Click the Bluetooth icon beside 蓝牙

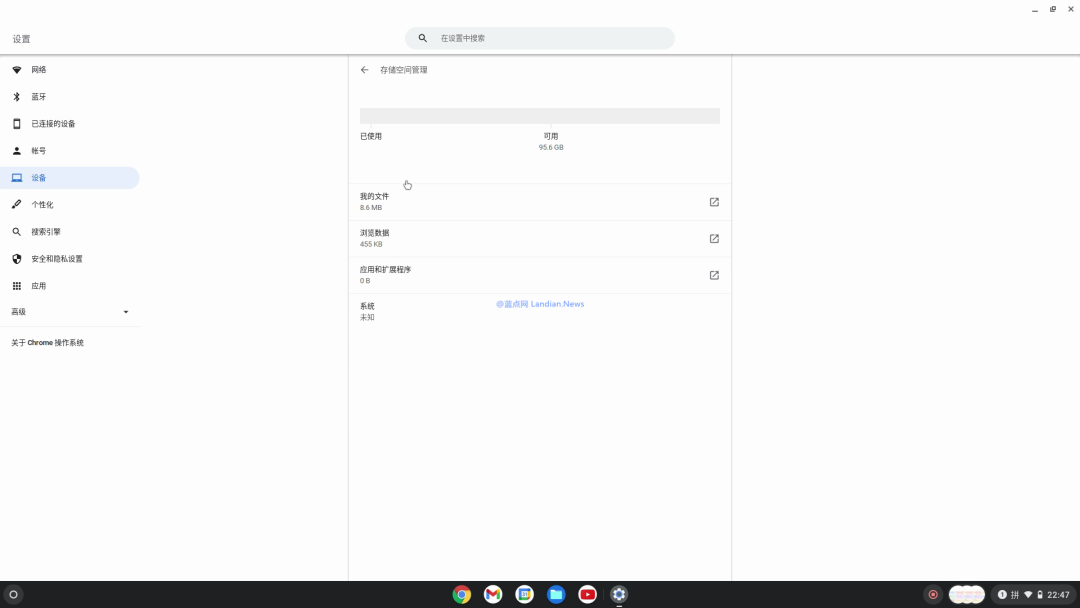[x=17, y=97]
